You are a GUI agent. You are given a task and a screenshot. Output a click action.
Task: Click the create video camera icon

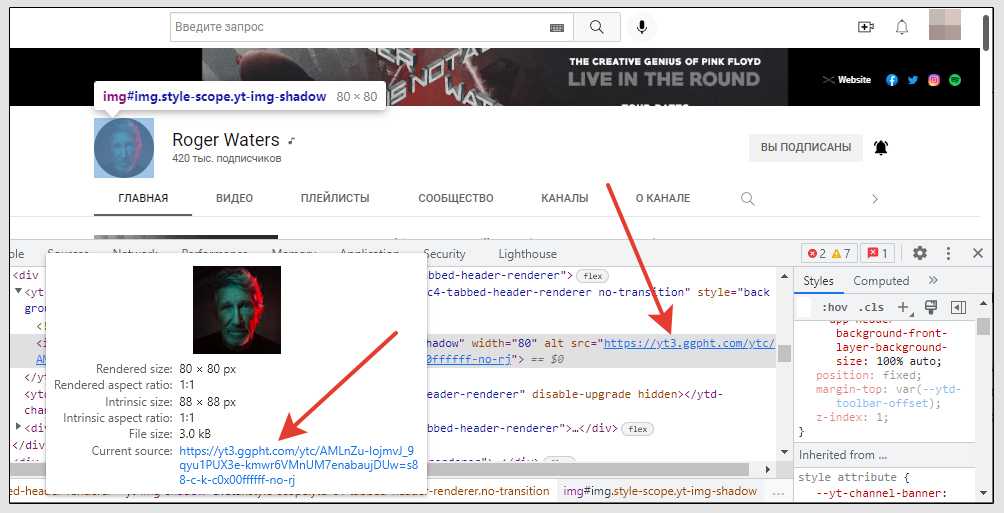point(866,27)
